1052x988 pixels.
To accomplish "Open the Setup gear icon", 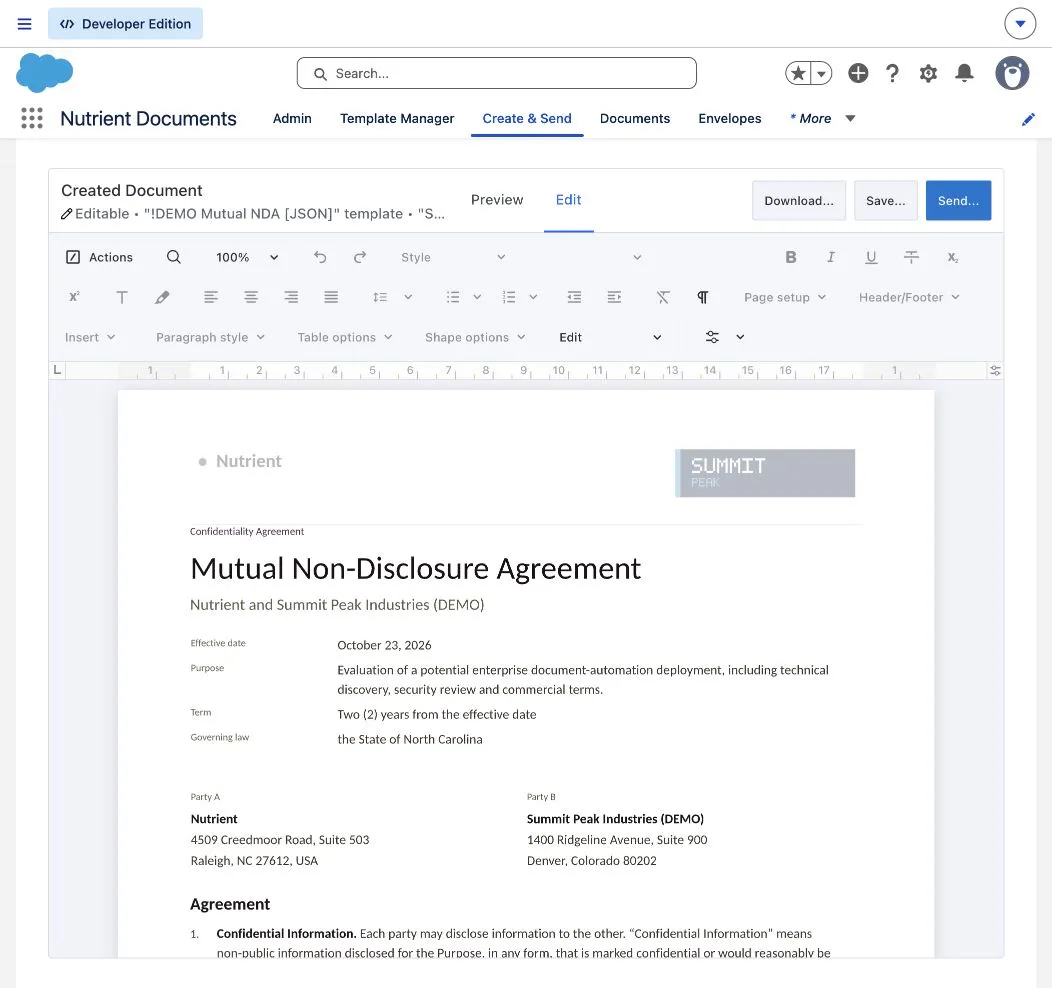I will point(928,73).
